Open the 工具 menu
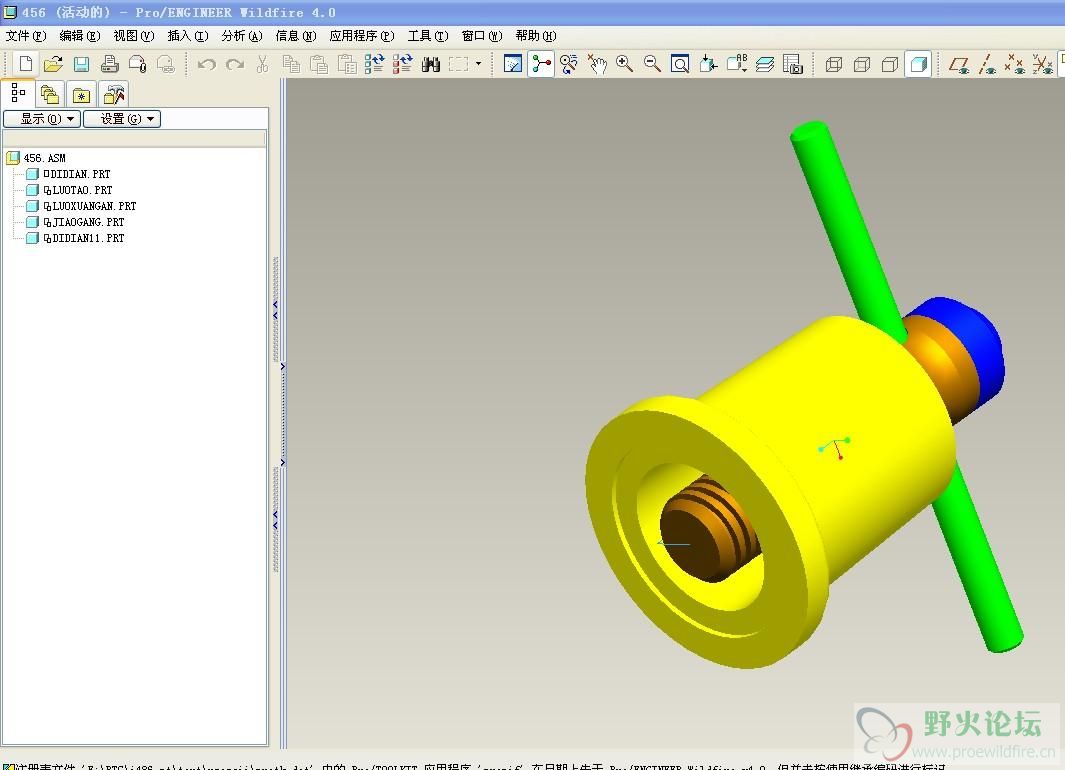1065x770 pixels. pos(428,36)
